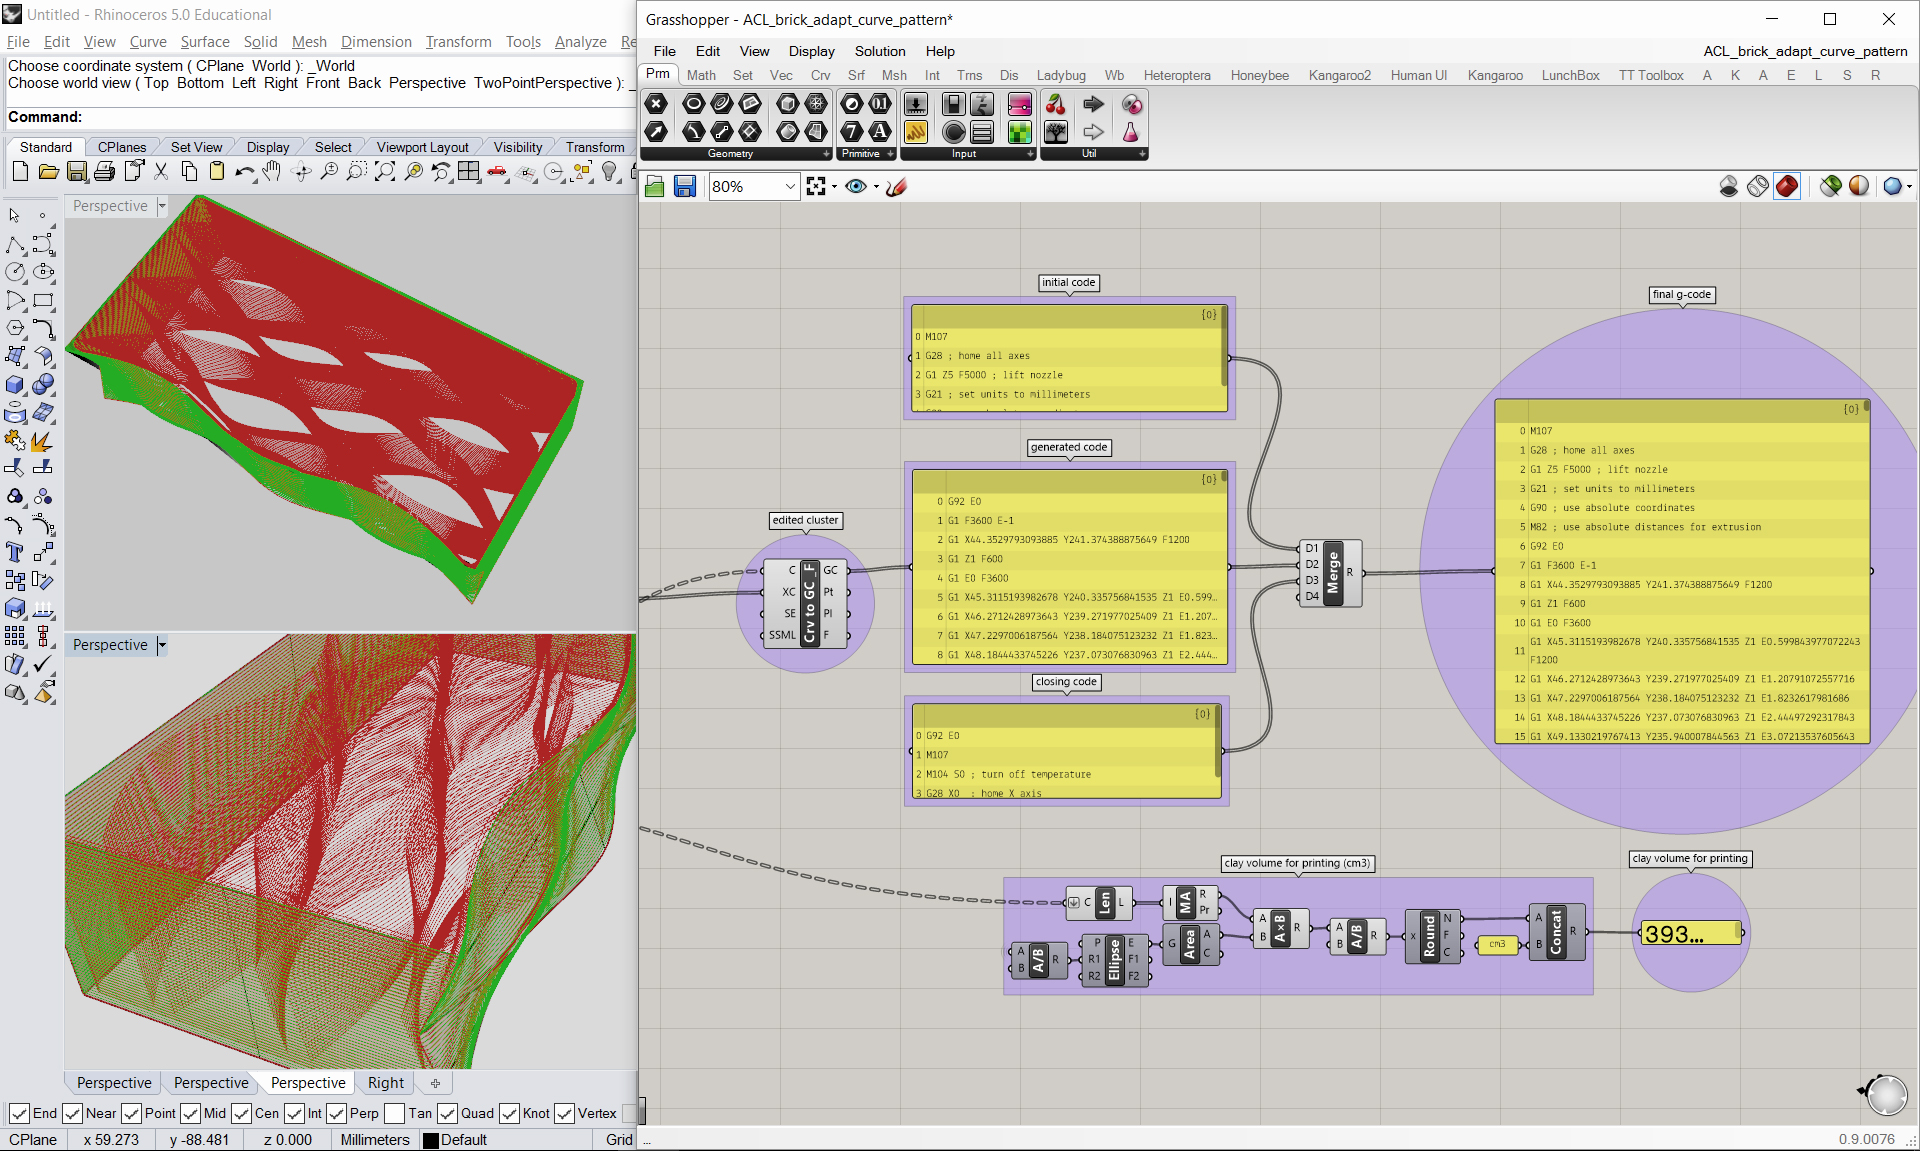Switch to the Kangaroo2 component tab
This screenshot has width=1920, height=1151.
point(1339,75)
